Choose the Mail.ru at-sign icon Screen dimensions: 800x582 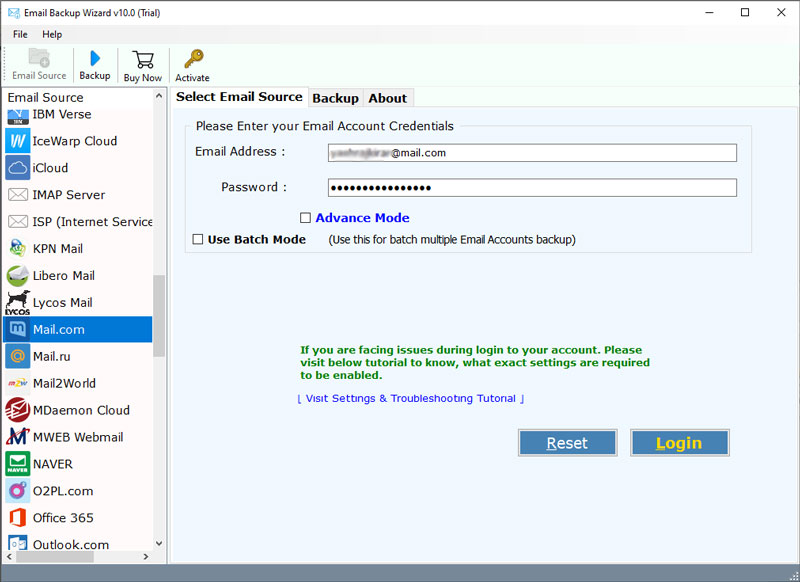pyautogui.click(x=18, y=356)
